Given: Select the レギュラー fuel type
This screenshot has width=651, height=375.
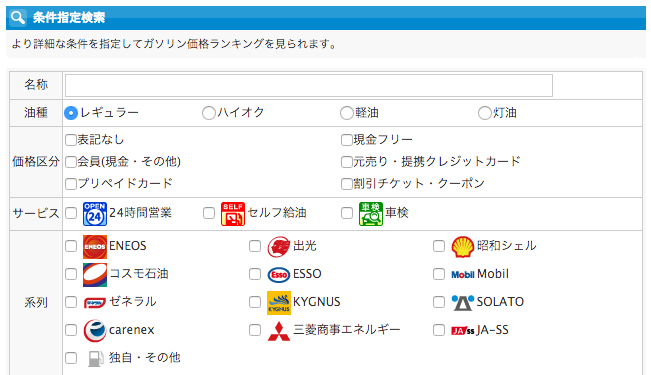Looking at the screenshot, I should coord(71,113).
